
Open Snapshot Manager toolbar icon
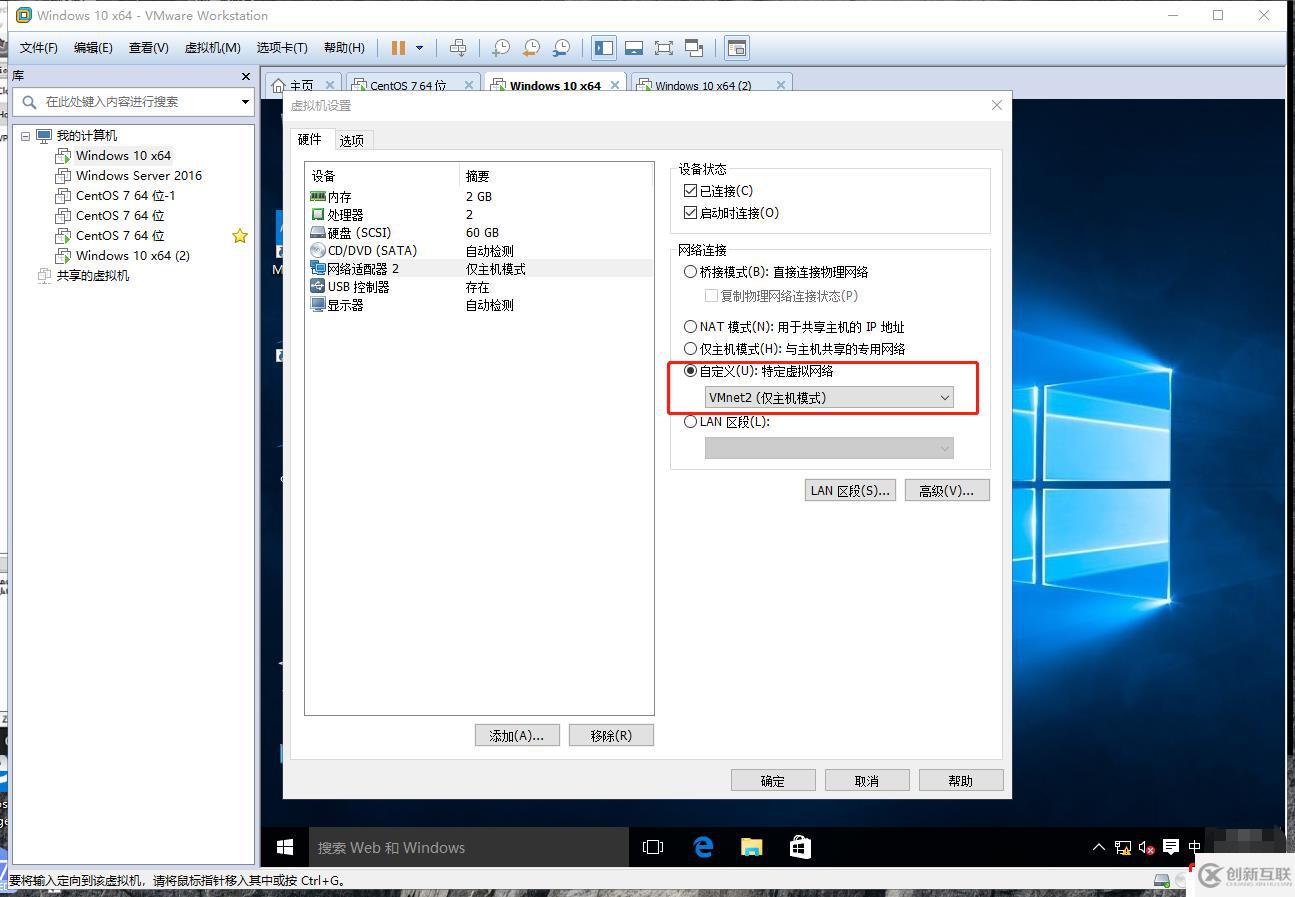point(562,48)
